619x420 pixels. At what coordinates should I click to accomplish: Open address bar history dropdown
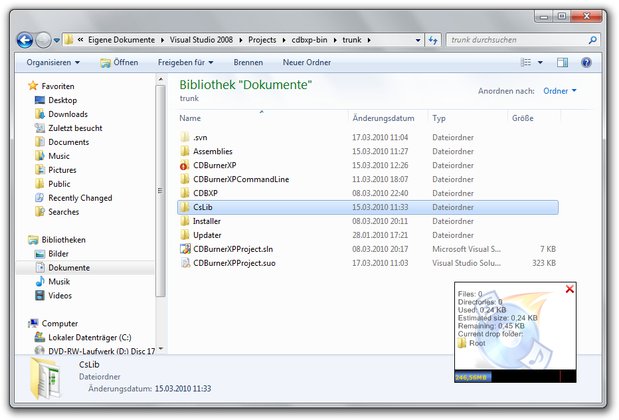coord(418,40)
